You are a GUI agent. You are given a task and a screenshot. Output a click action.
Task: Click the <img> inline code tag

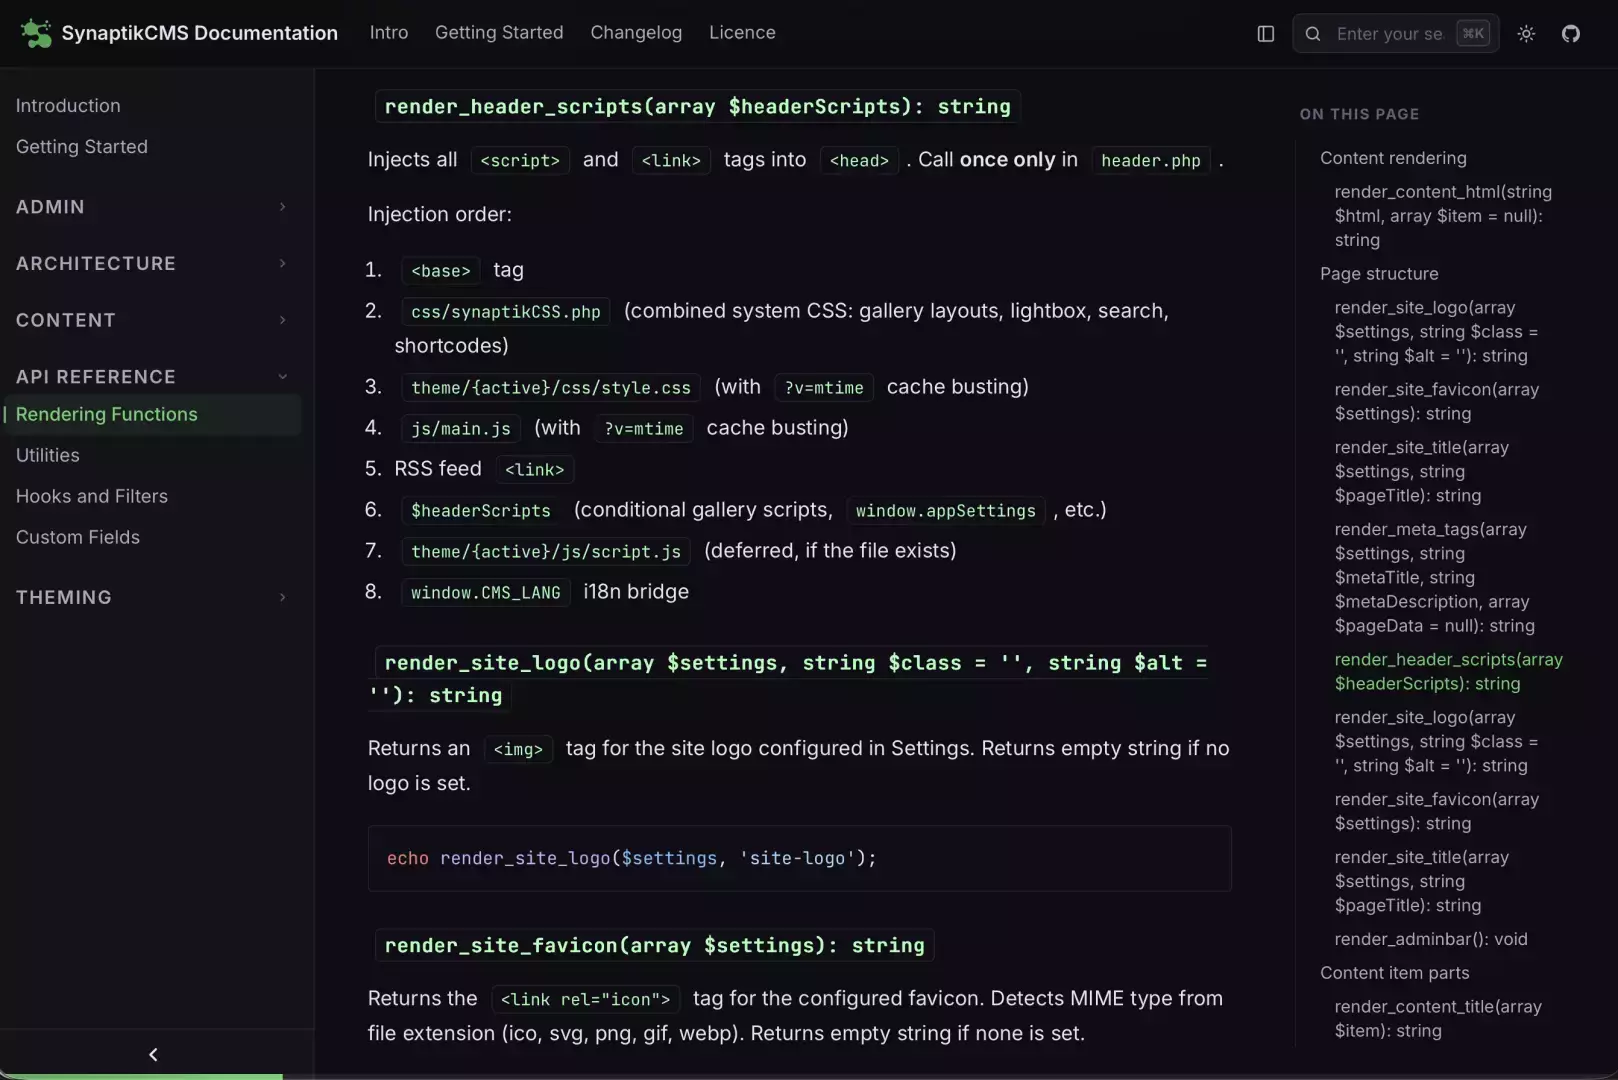click(x=518, y=750)
